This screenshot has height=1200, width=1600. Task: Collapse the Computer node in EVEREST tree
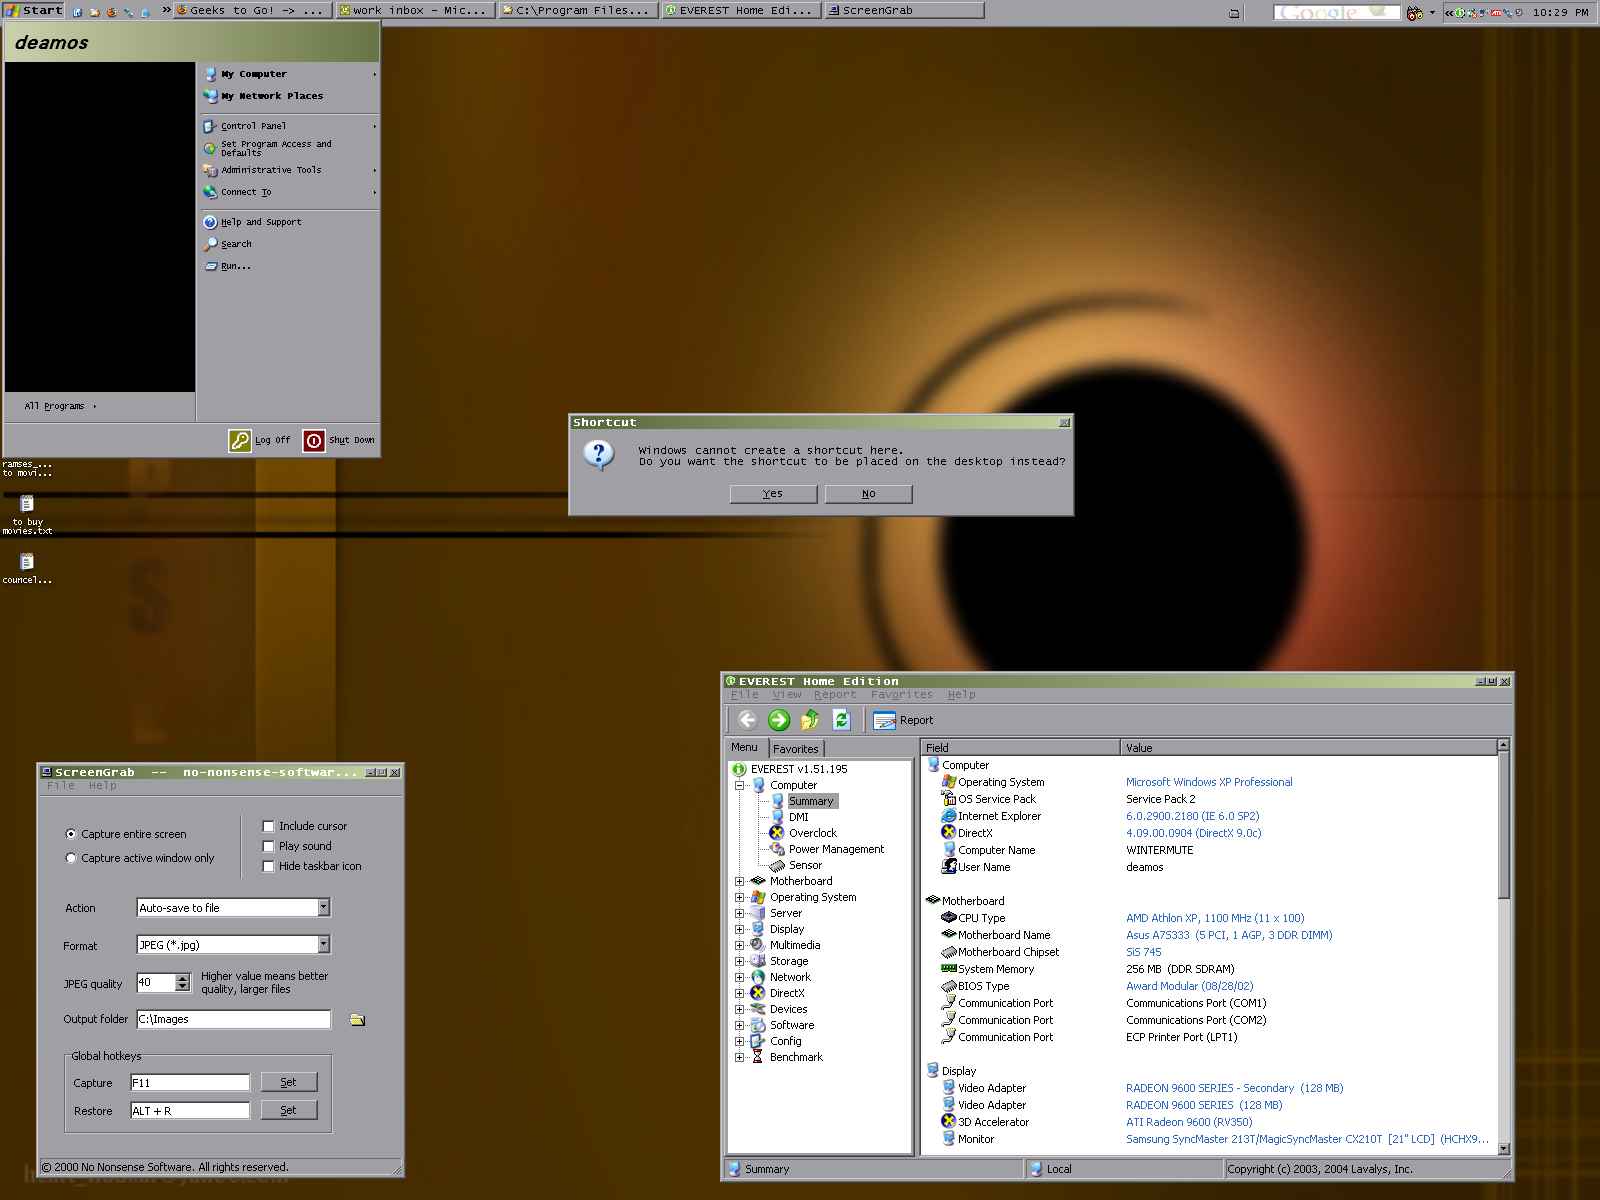(740, 785)
